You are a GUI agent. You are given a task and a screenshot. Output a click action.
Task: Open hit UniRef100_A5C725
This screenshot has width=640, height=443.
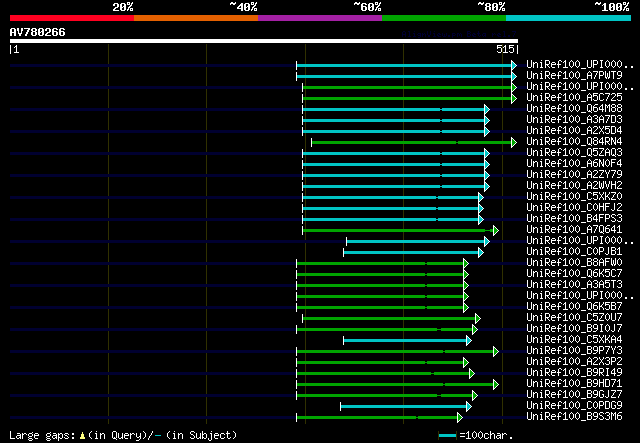click(574, 98)
